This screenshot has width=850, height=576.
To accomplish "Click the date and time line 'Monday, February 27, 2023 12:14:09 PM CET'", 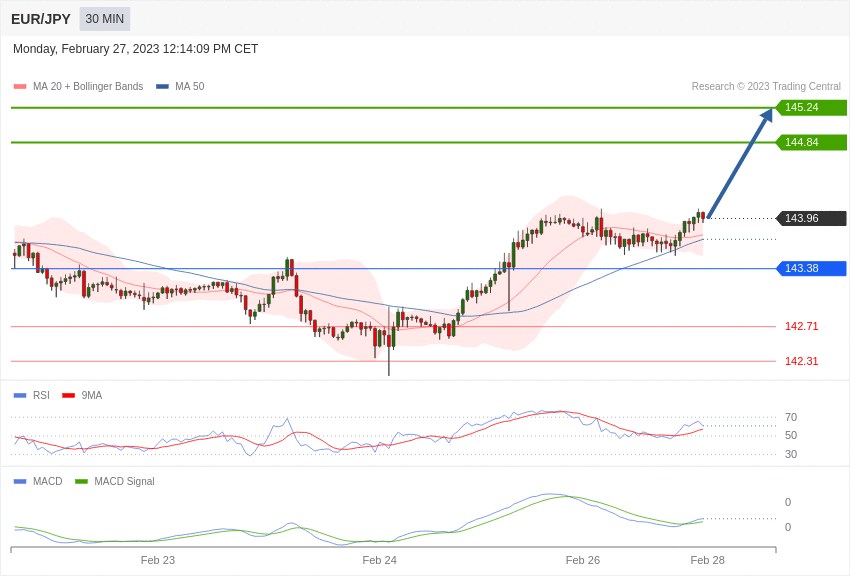I will (x=136, y=49).
